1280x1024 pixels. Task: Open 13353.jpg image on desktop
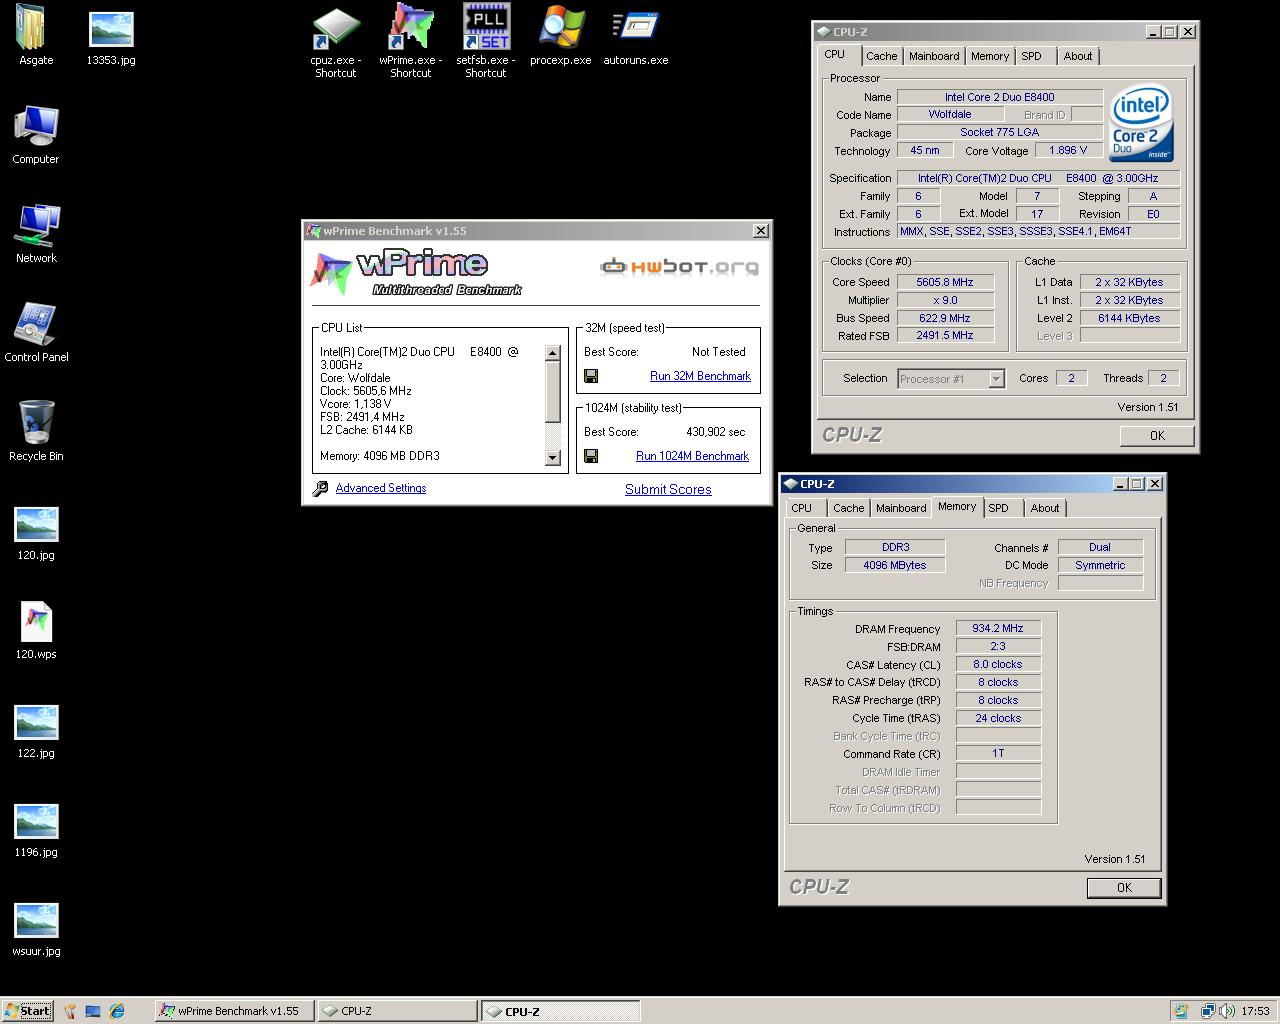click(x=111, y=36)
